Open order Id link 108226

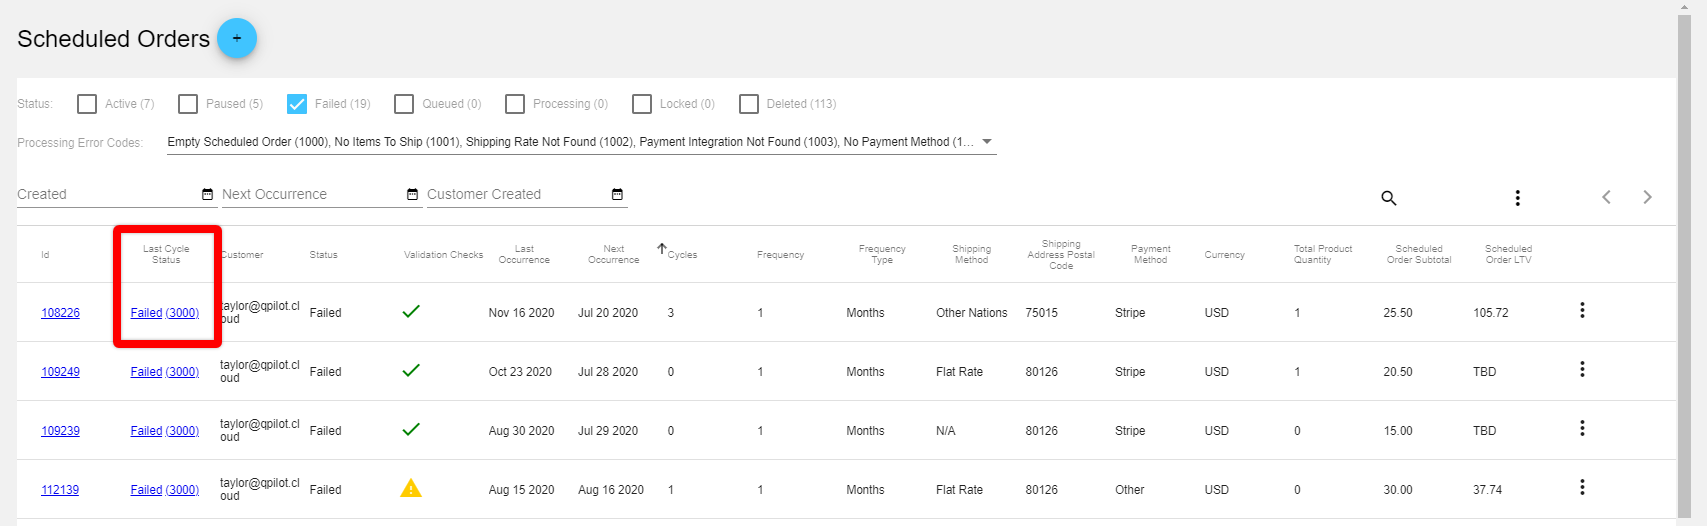pos(60,313)
